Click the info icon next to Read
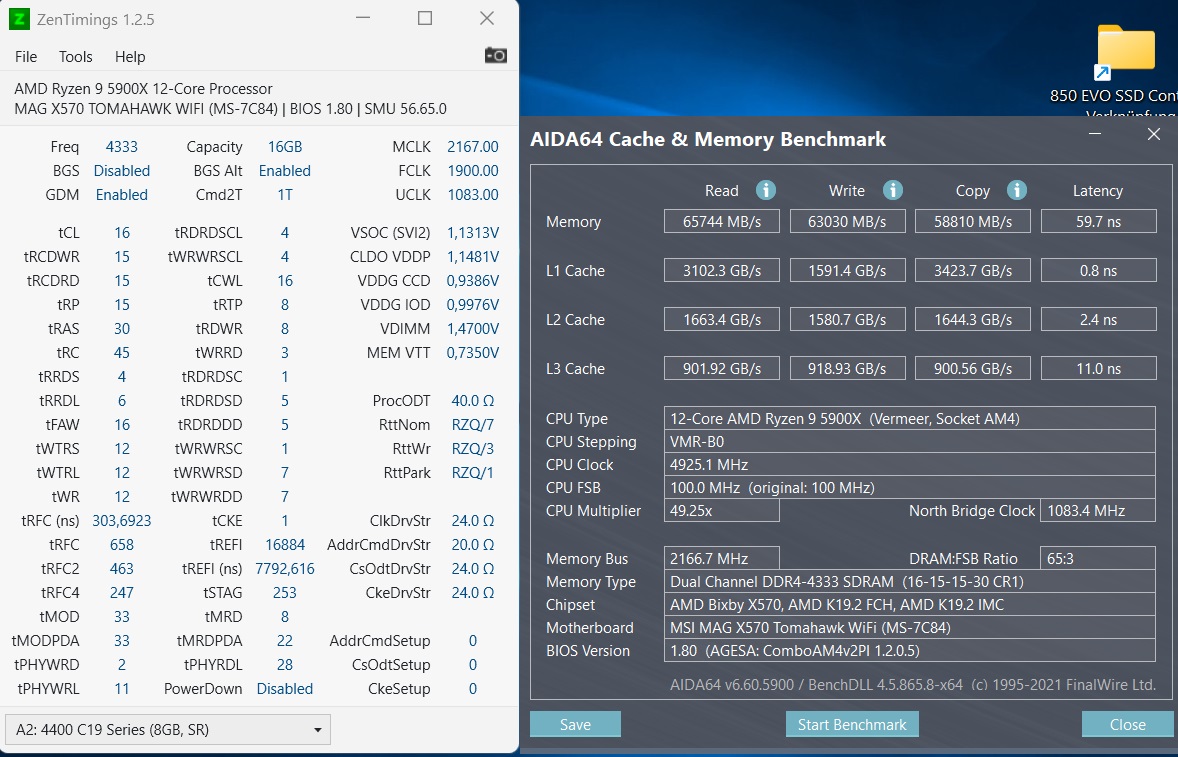 tap(766, 190)
